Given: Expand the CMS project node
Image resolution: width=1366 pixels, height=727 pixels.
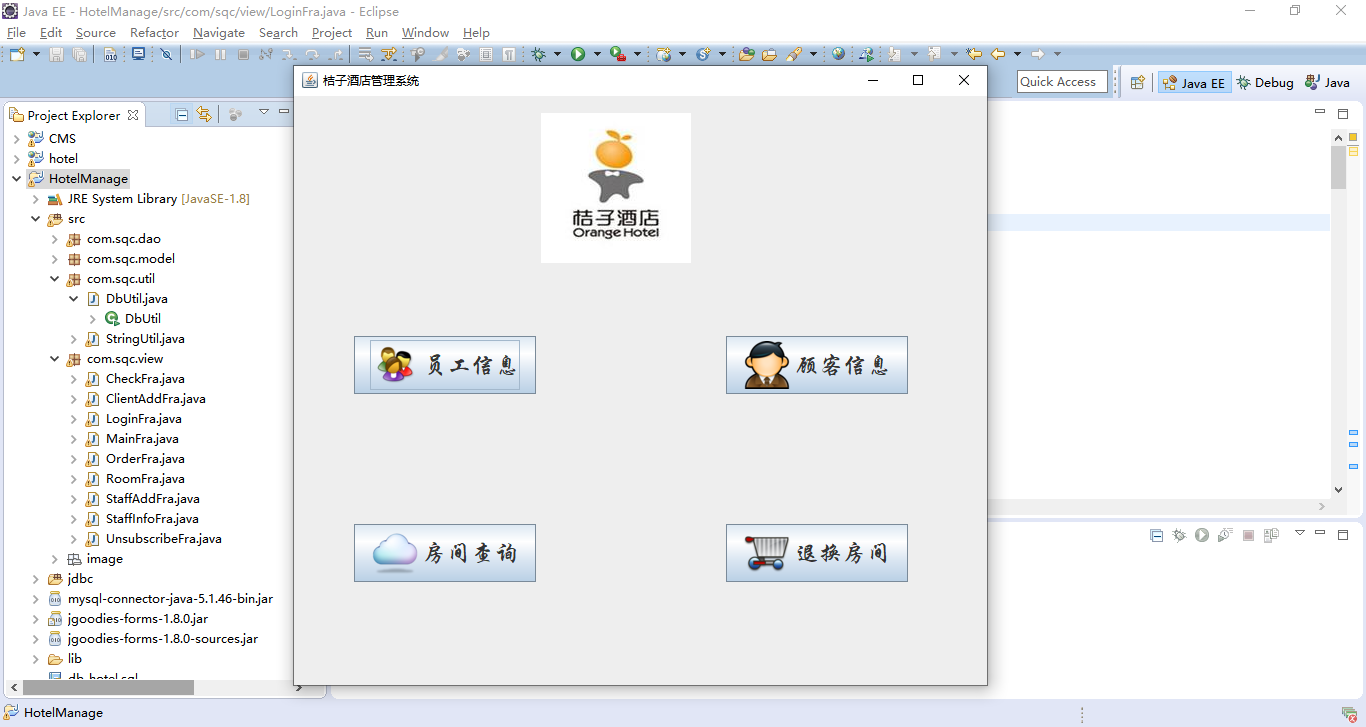Looking at the screenshot, I should pyautogui.click(x=17, y=139).
